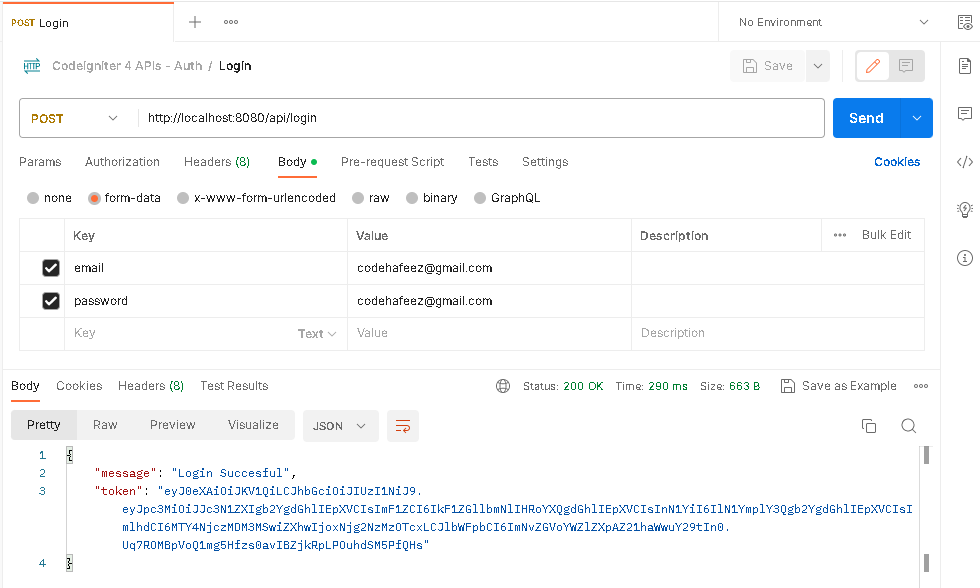
Task: Click the email value field
Action: (489, 268)
